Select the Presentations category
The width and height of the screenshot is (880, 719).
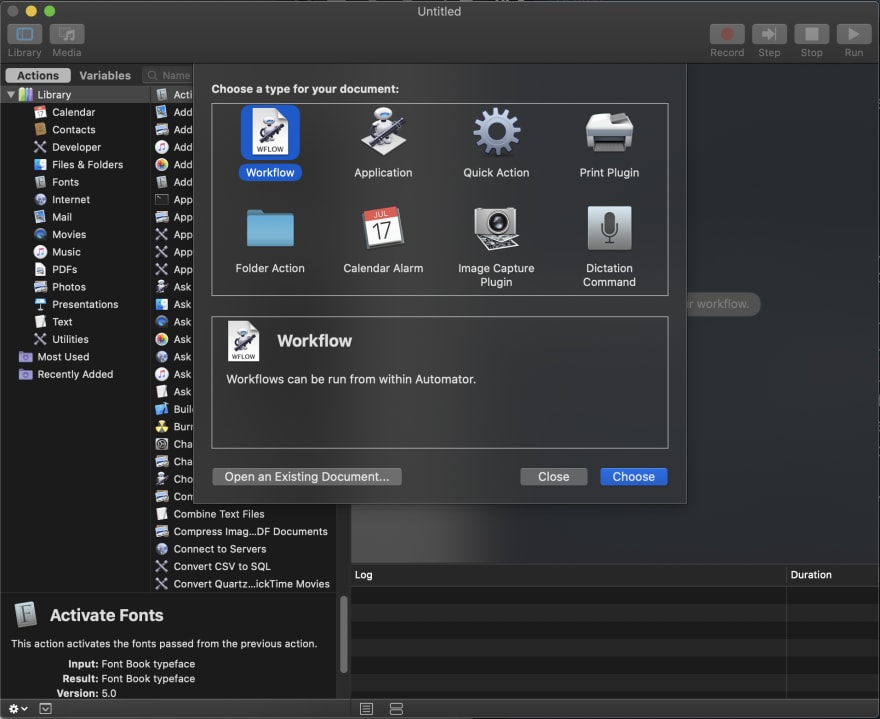85,304
